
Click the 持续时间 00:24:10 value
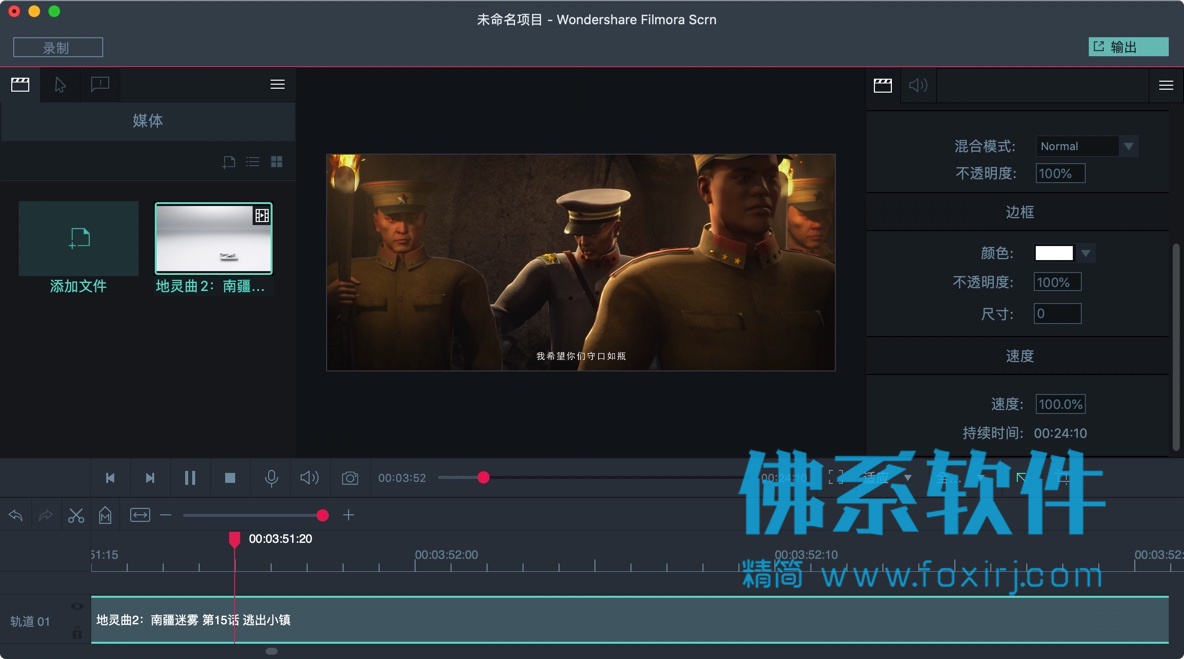pyautogui.click(x=1060, y=433)
